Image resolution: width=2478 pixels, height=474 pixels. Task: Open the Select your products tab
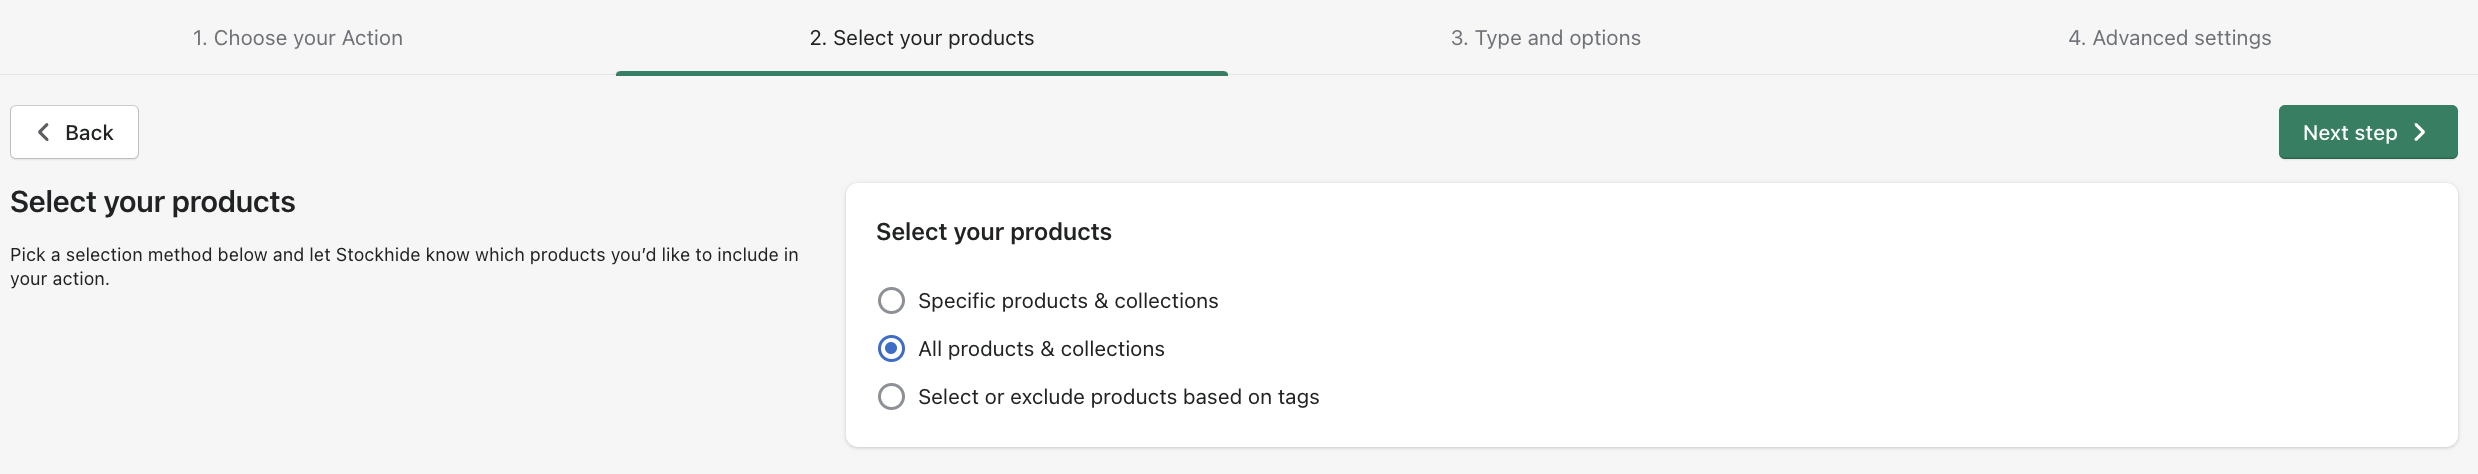(921, 38)
